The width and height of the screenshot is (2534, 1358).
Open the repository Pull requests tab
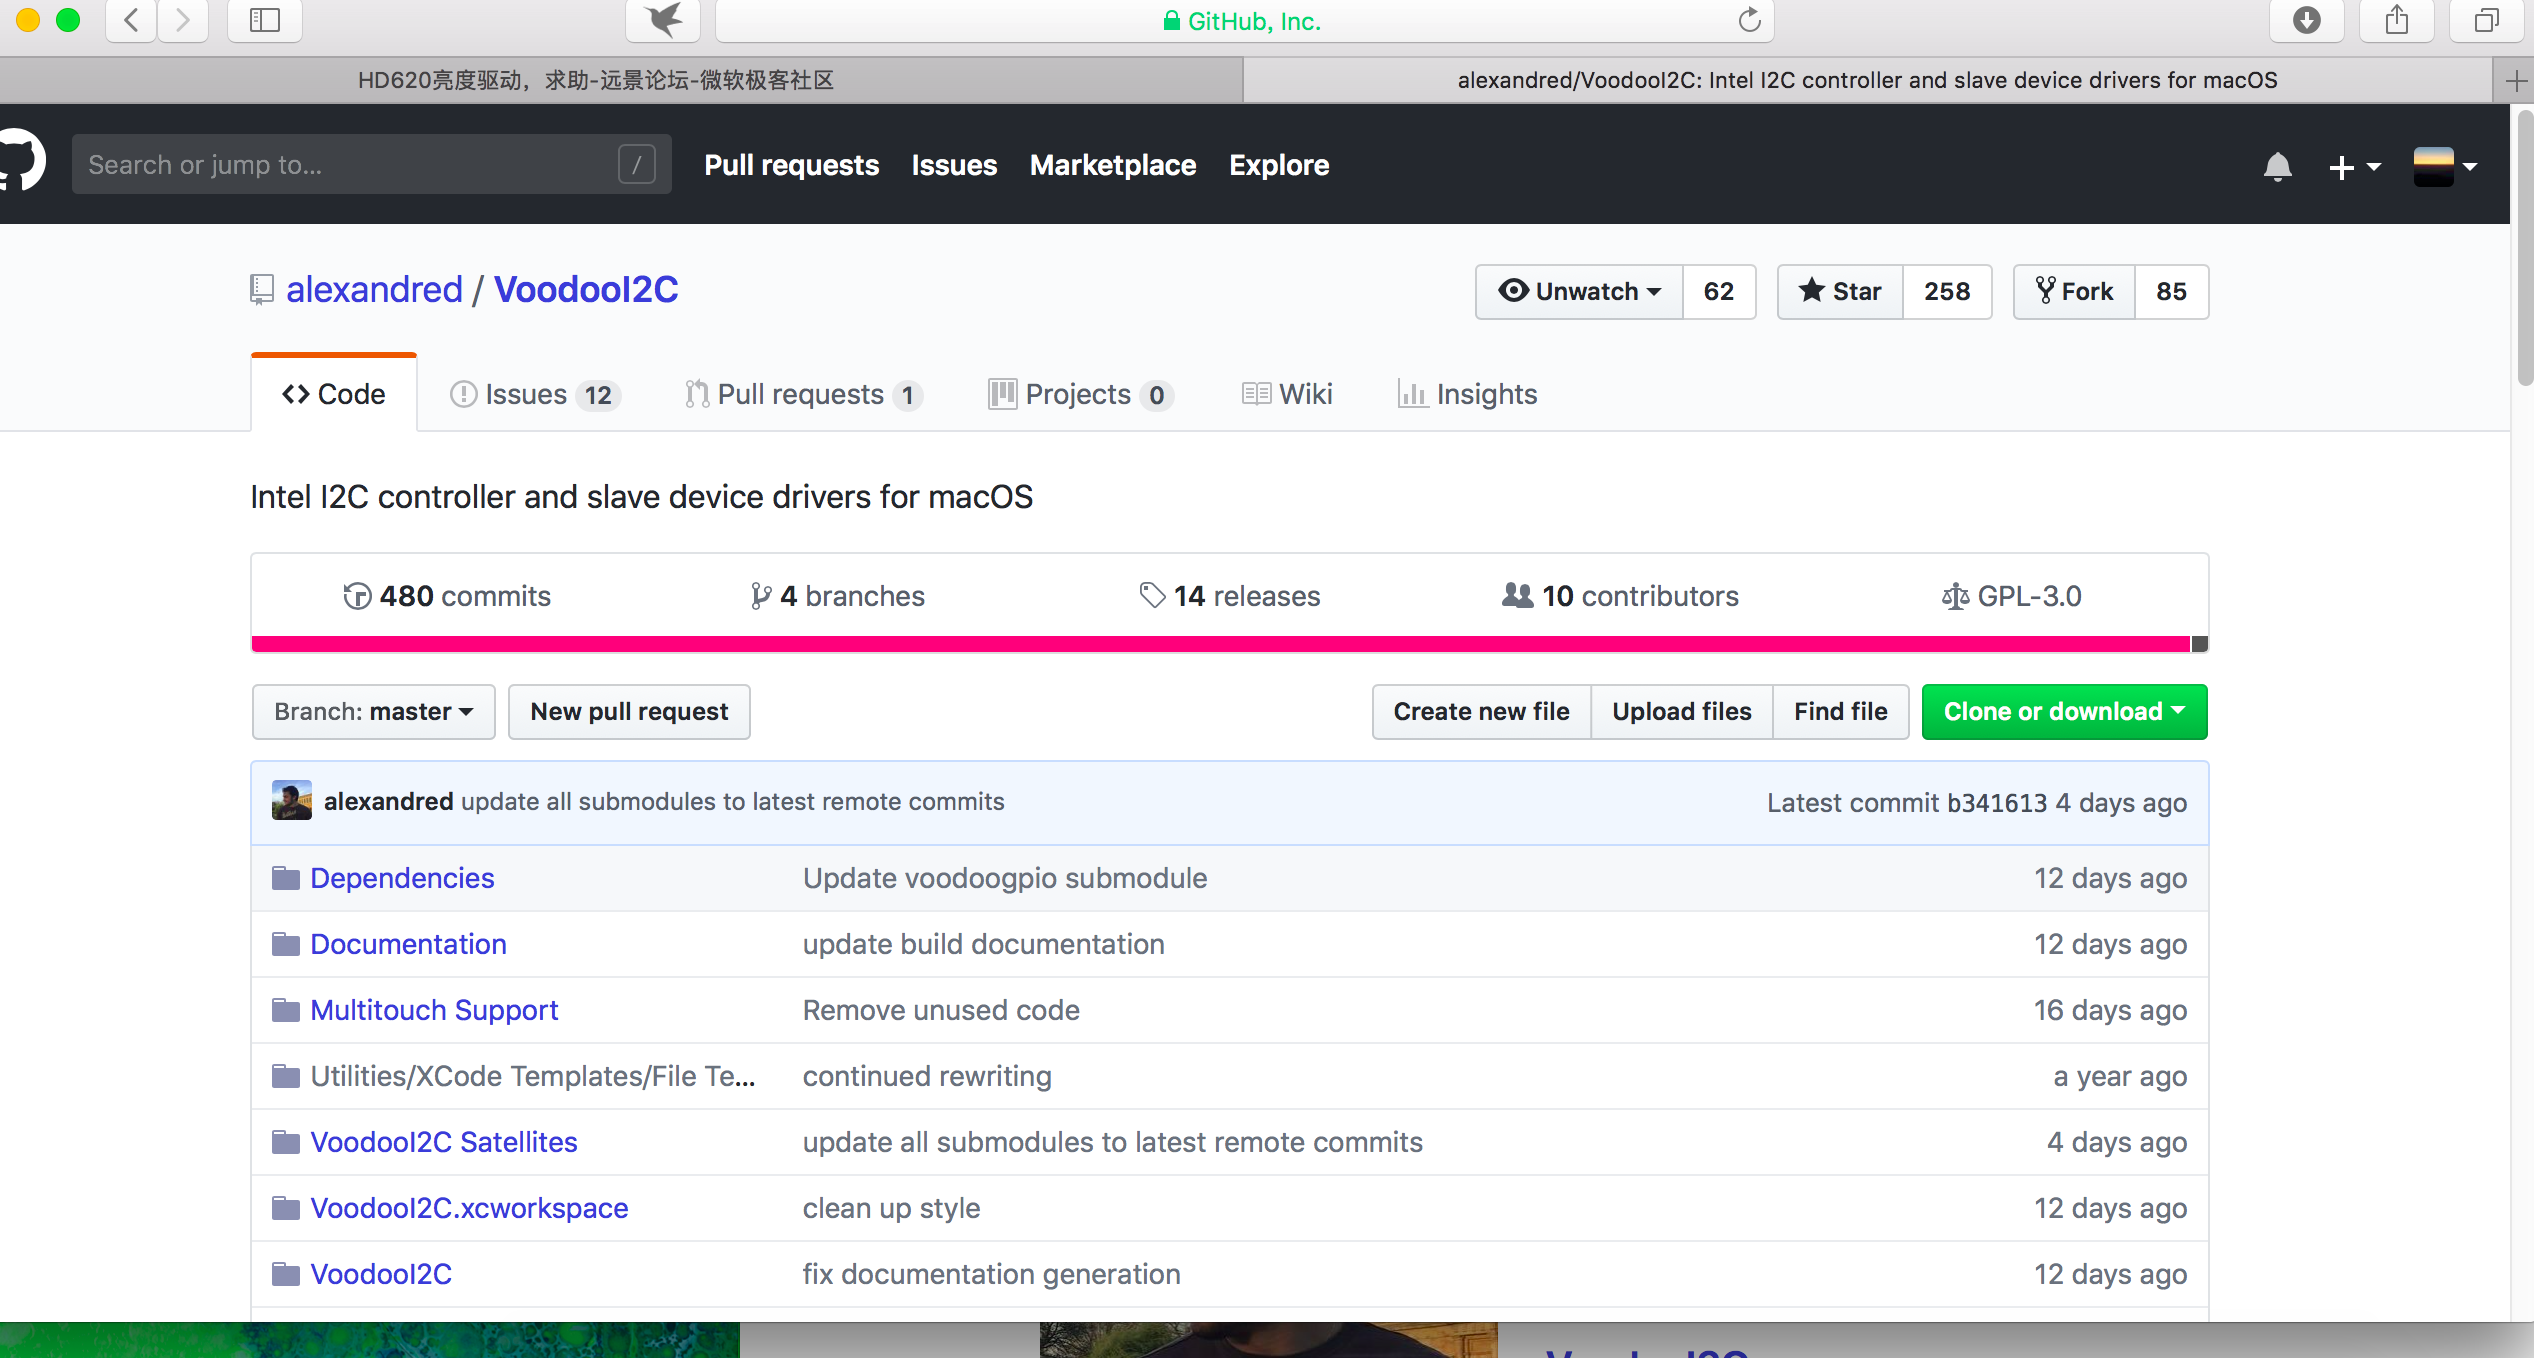coord(803,394)
